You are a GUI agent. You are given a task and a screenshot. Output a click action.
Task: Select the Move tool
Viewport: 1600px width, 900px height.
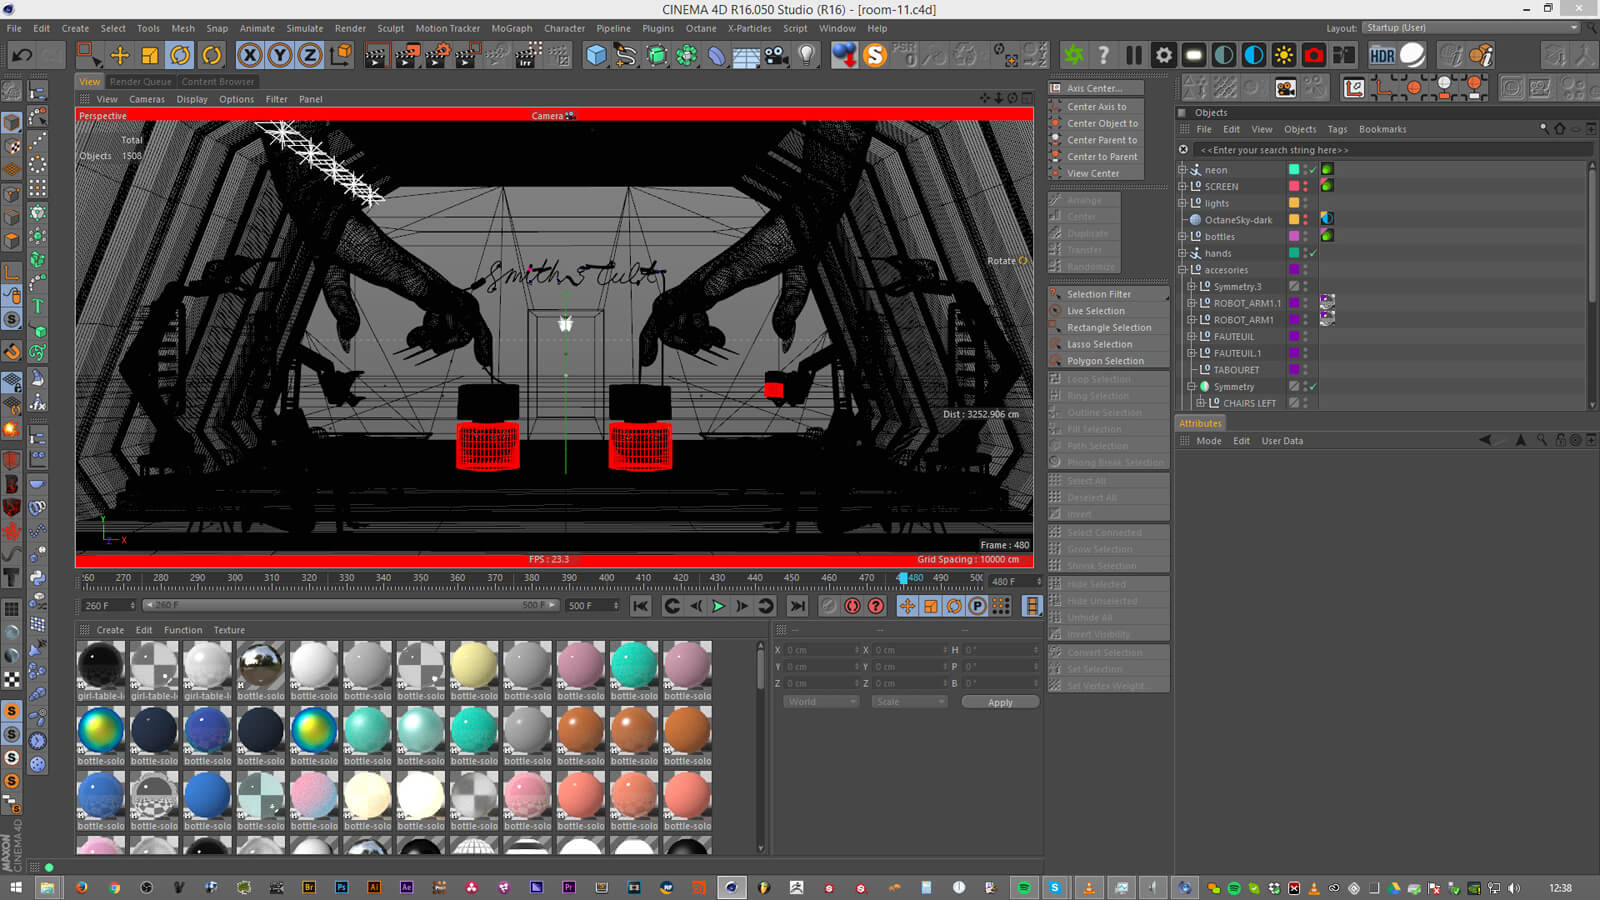(119, 55)
